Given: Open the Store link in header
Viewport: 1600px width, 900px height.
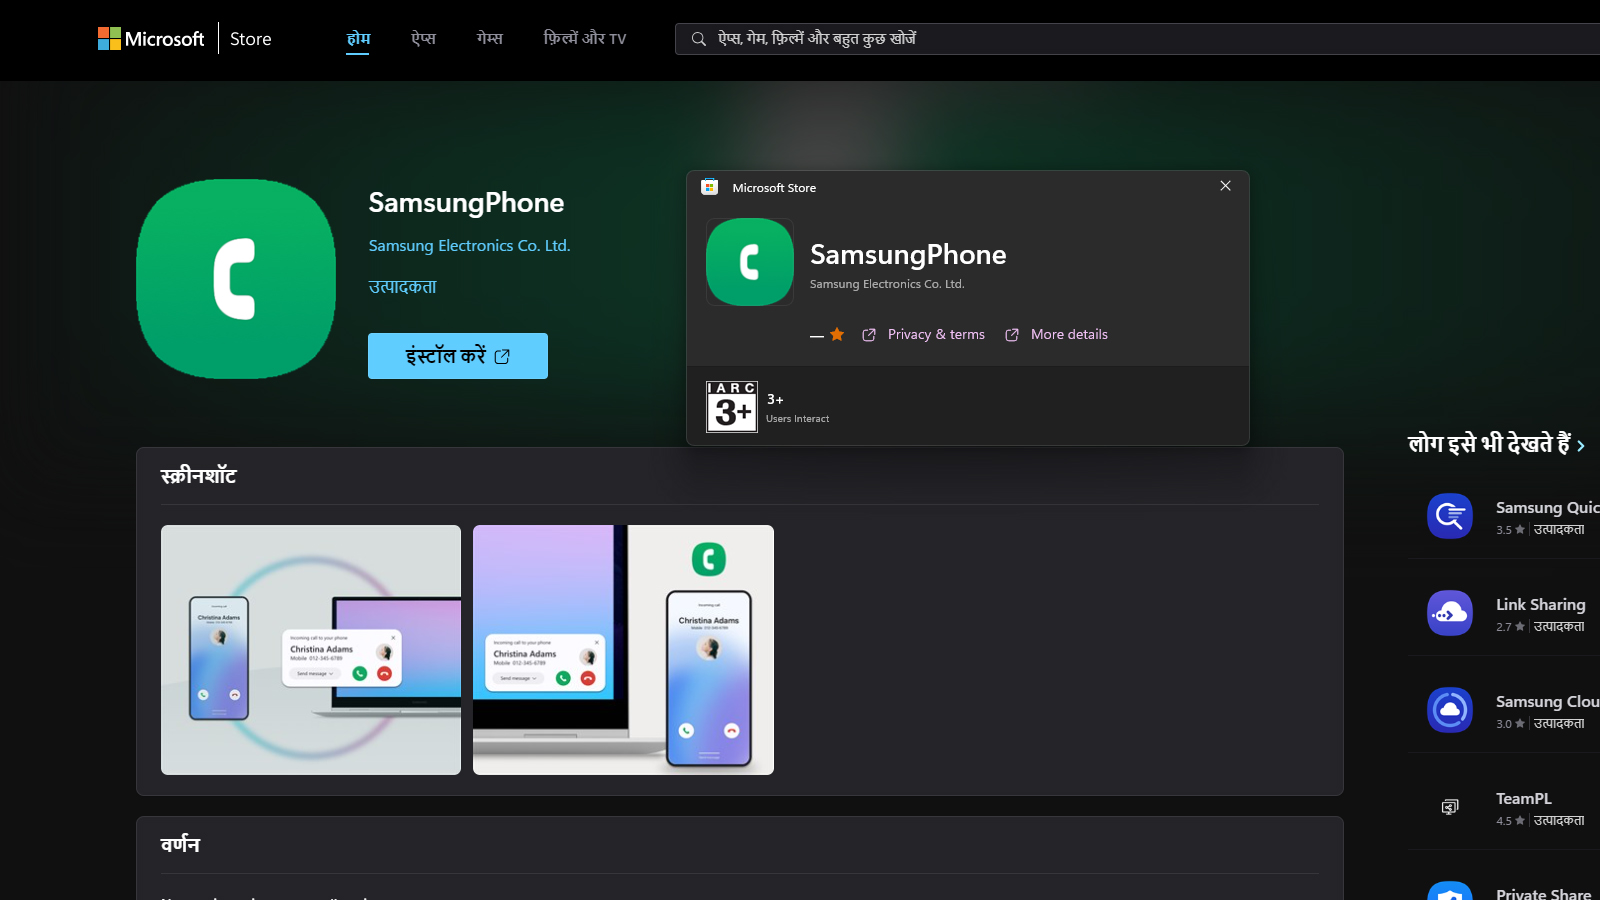Looking at the screenshot, I should pyautogui.click(x=251, y=39).
